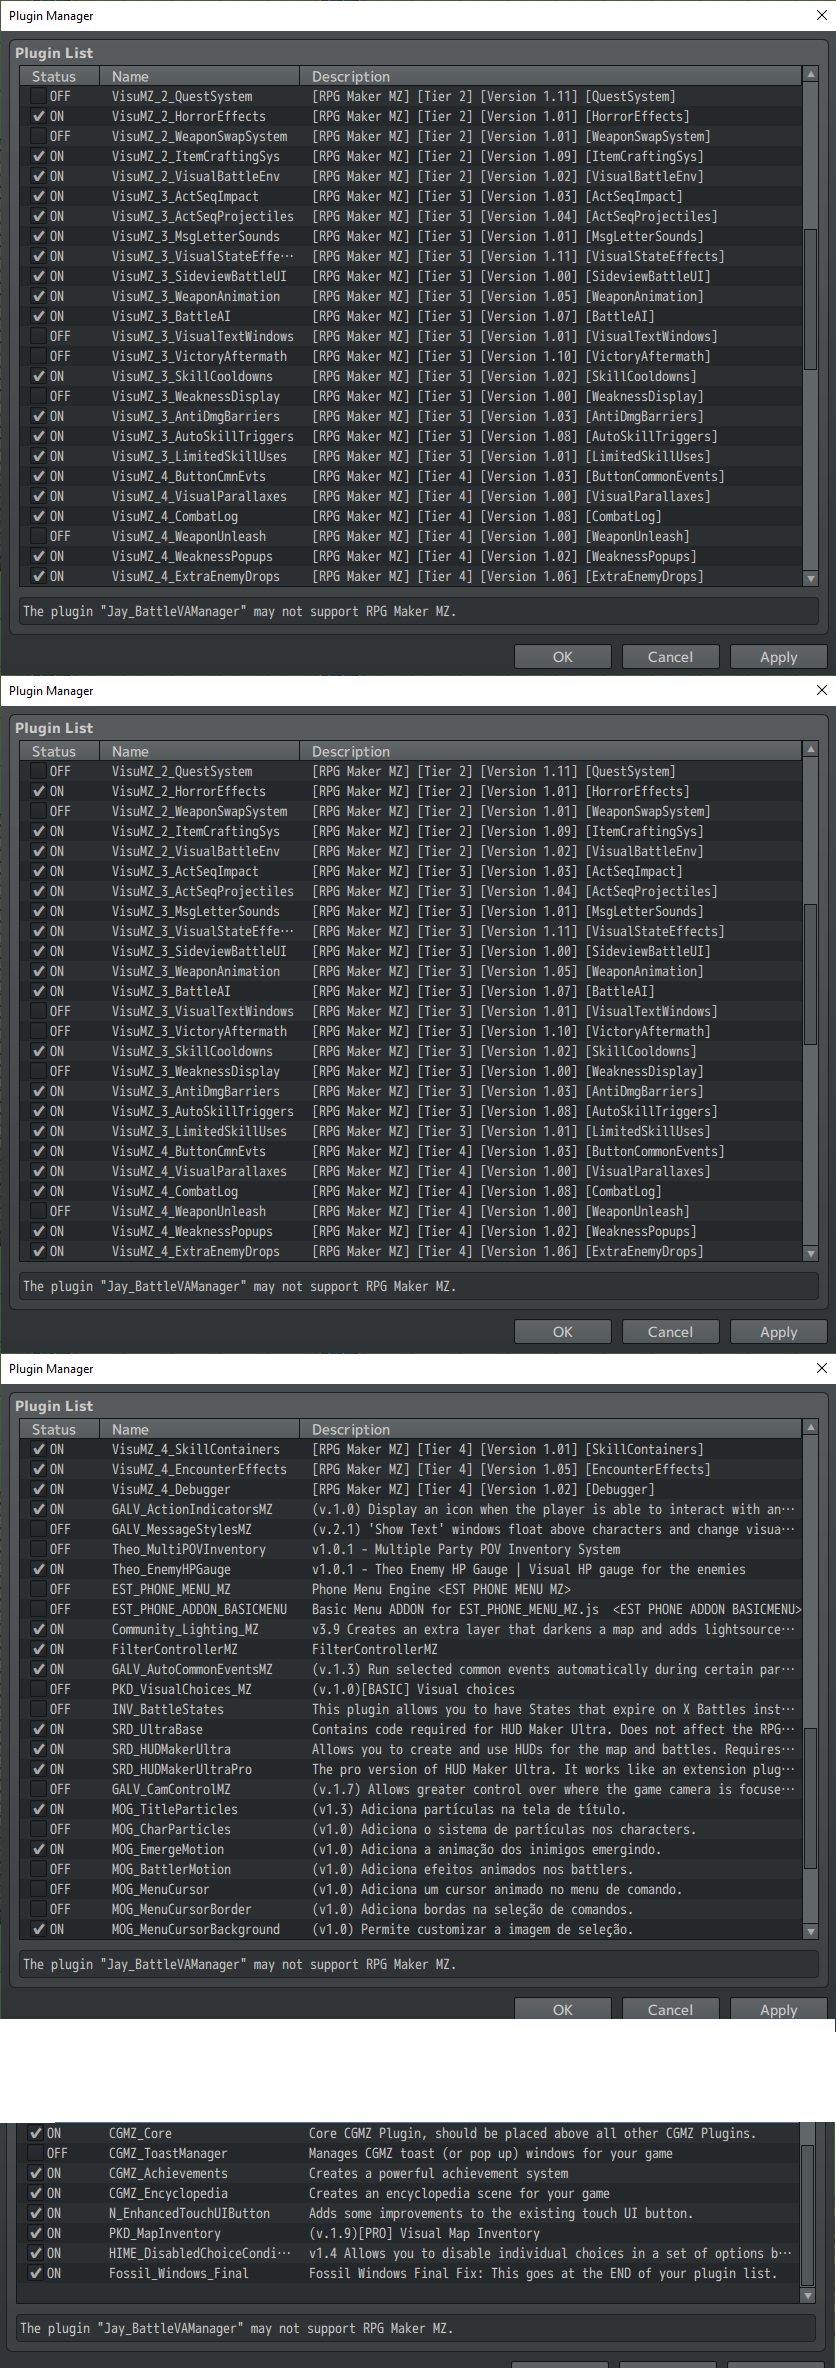This screenshot has height=2368, width=836.
Task: Select the CGMZ_Achievements plugin name
Action: pyautogui.click(x=168, y=2173)
